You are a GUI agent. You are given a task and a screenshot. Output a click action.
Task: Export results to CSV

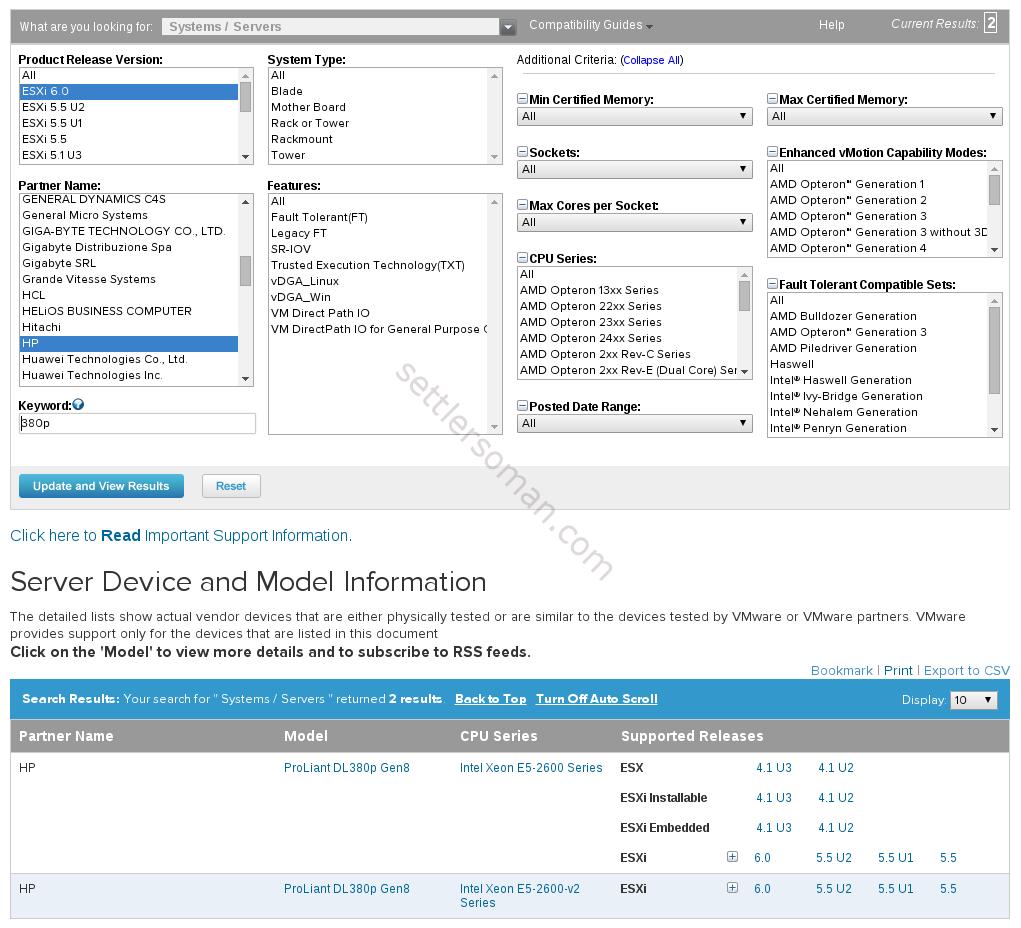[x=967, y=671]
